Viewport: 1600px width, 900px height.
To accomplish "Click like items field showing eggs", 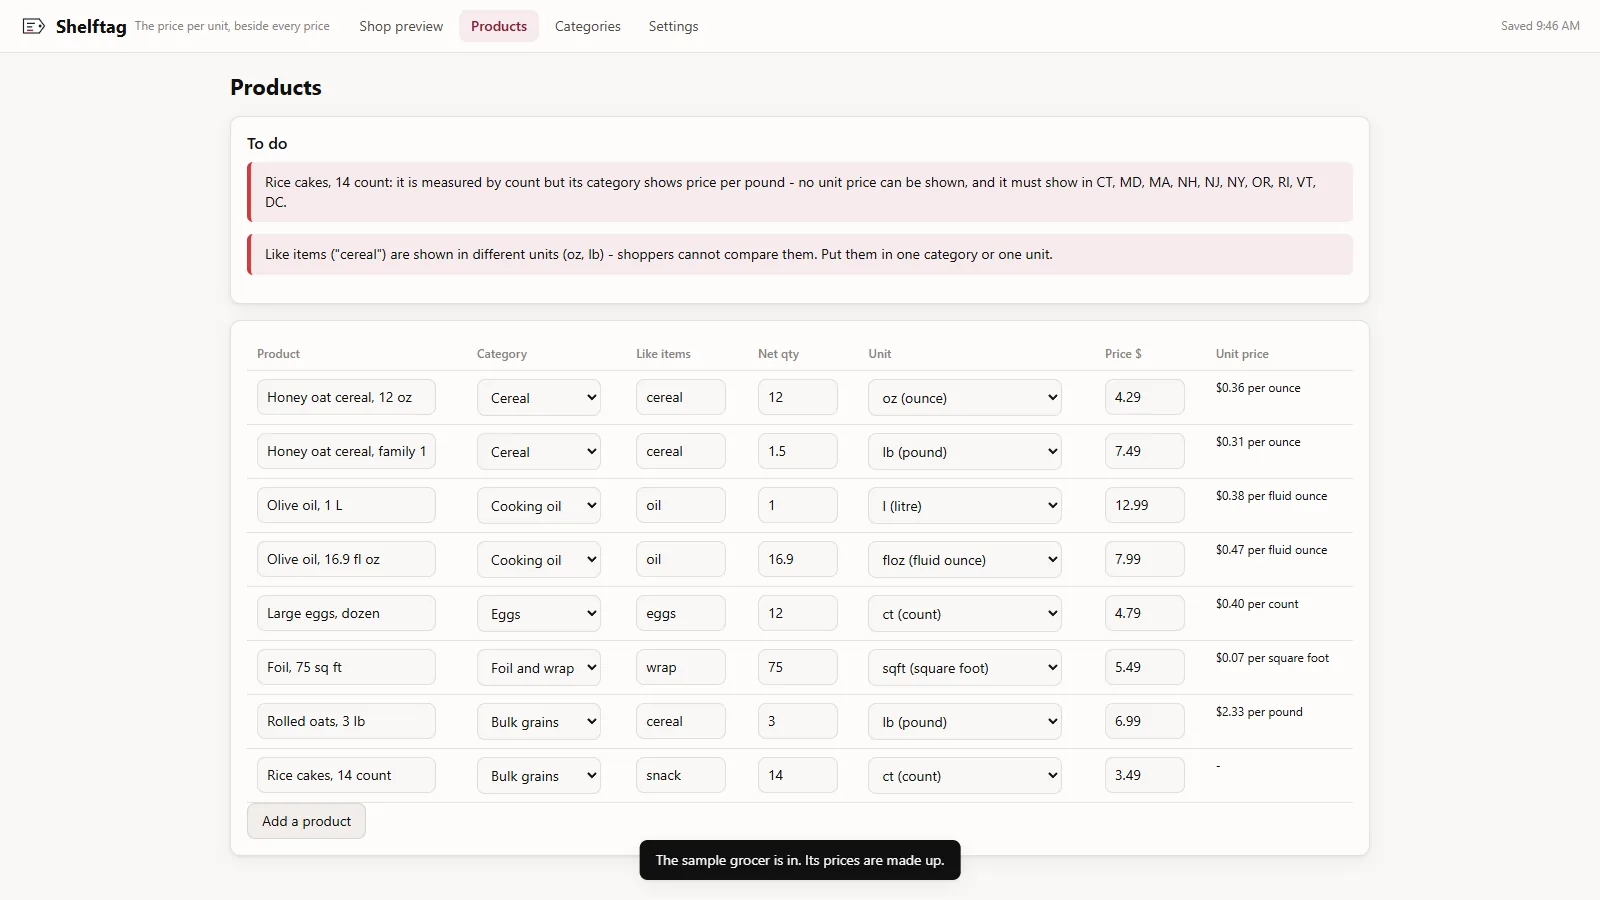I will pos(681,613).
